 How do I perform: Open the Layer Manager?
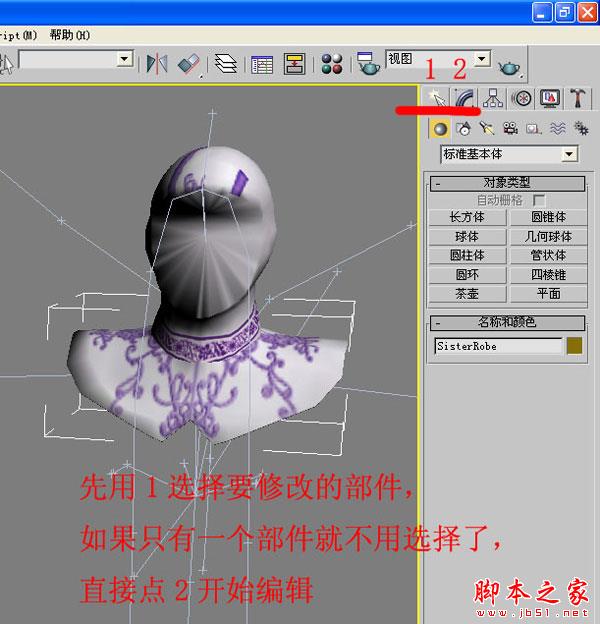226,64
